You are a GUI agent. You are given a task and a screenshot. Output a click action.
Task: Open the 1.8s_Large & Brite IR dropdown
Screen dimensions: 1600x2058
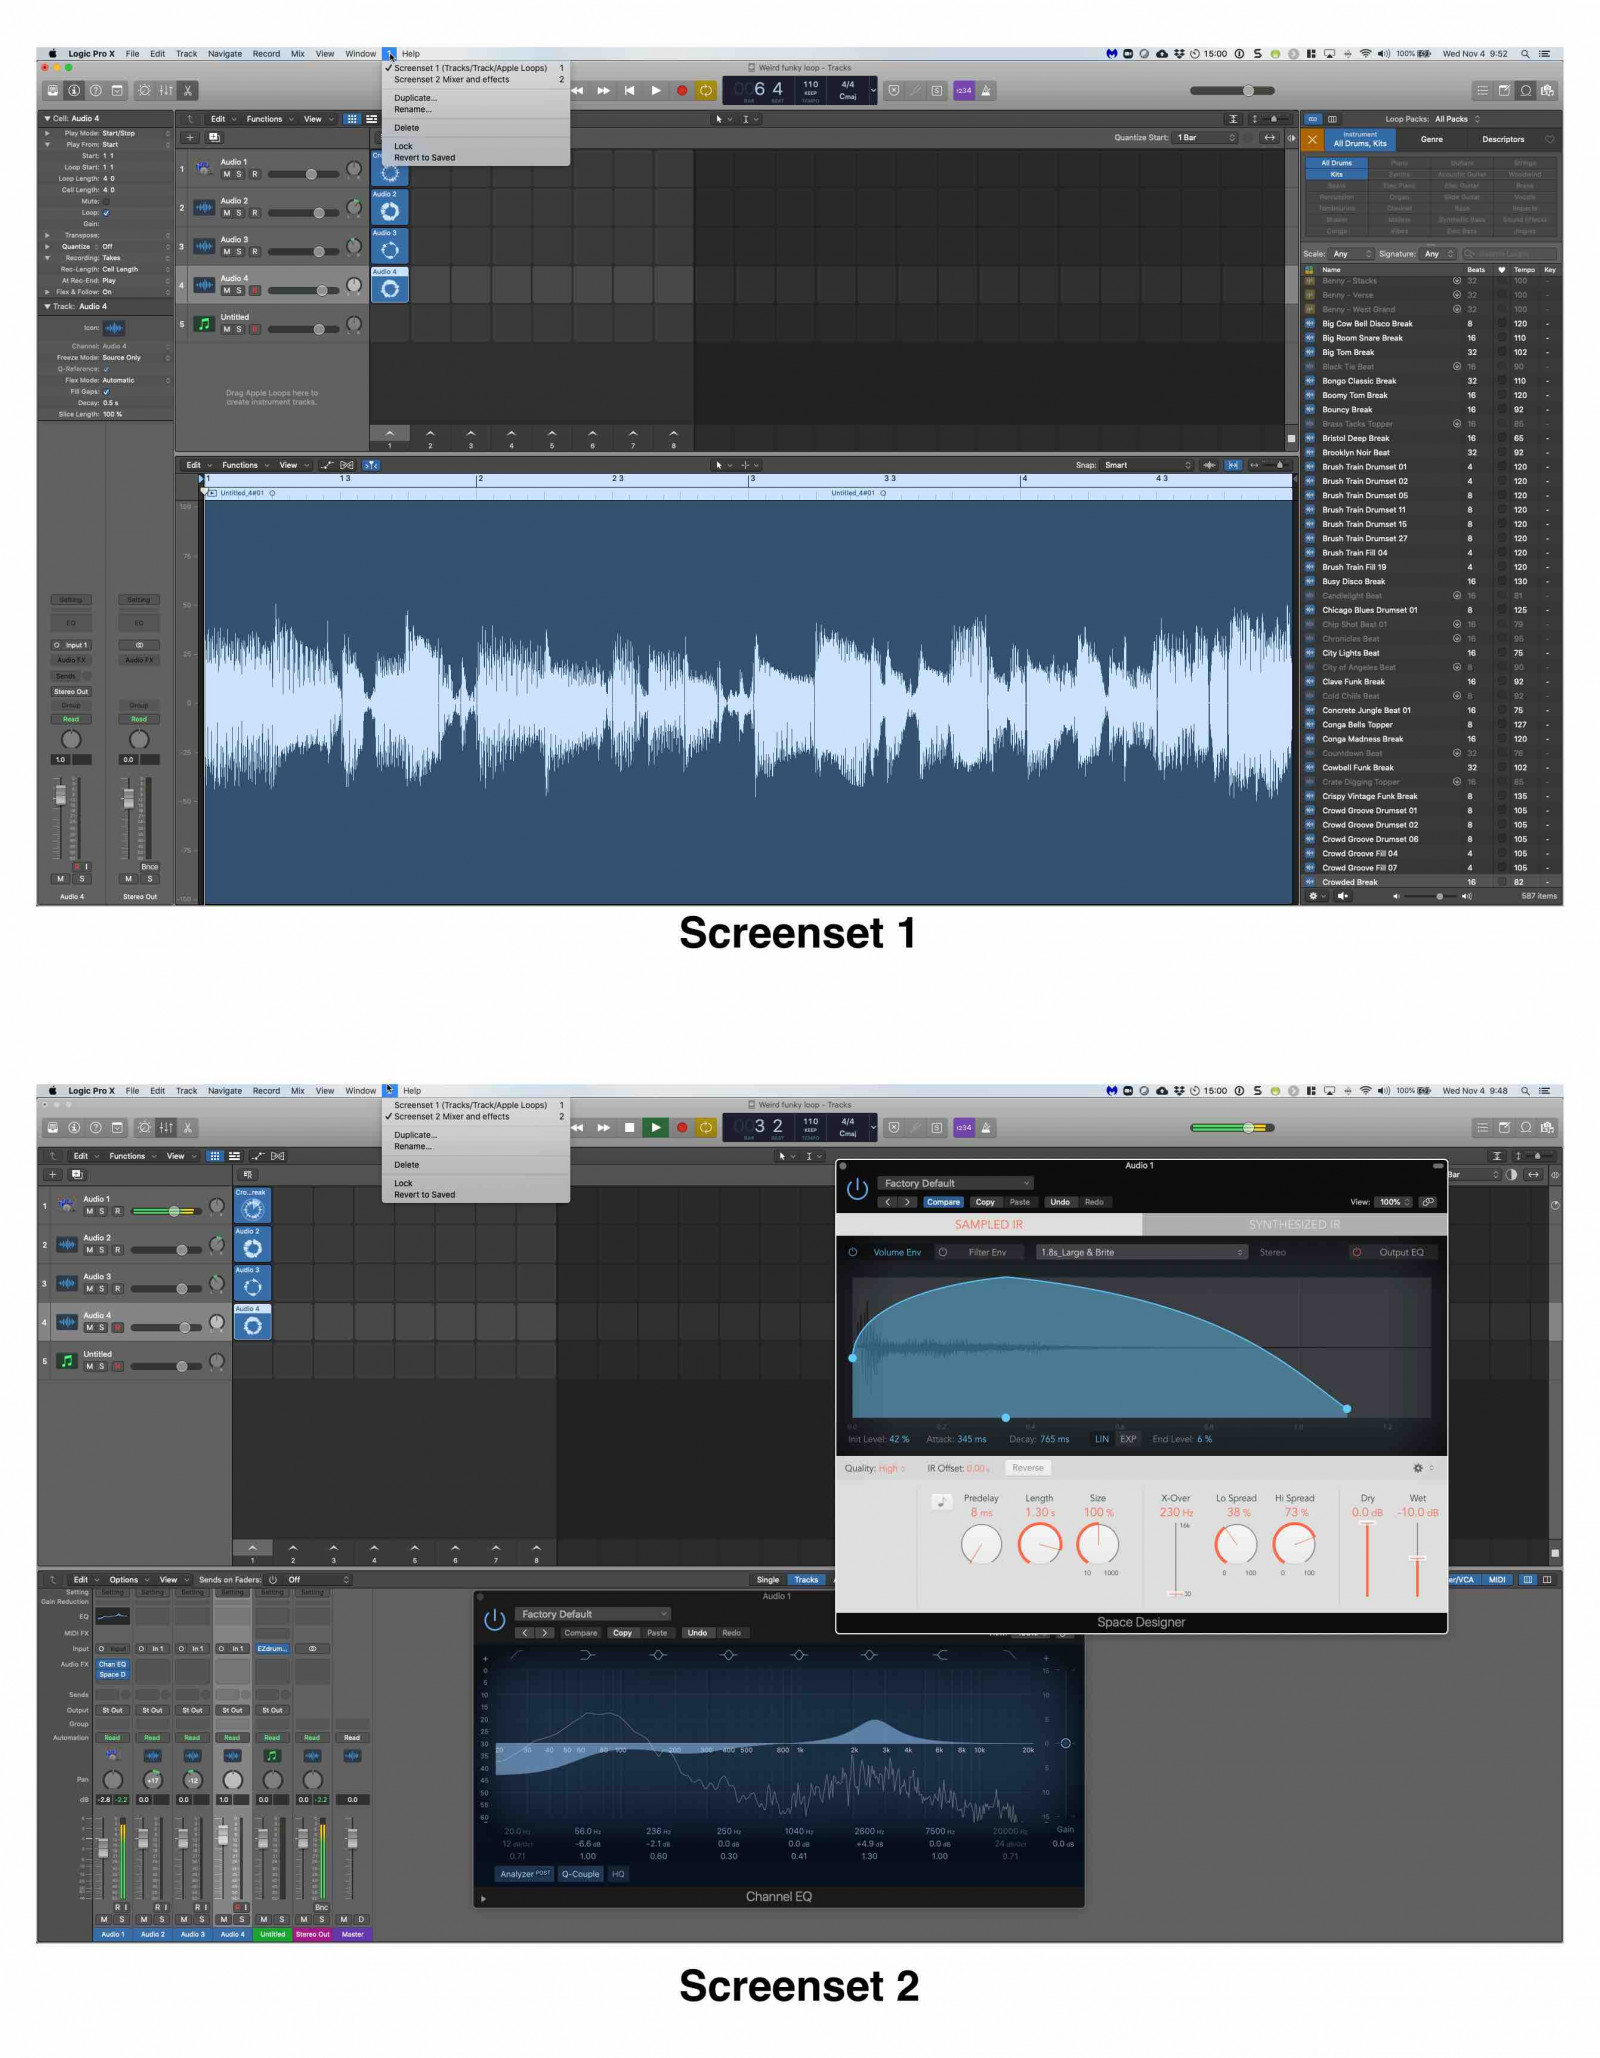click(1141, 1252)
